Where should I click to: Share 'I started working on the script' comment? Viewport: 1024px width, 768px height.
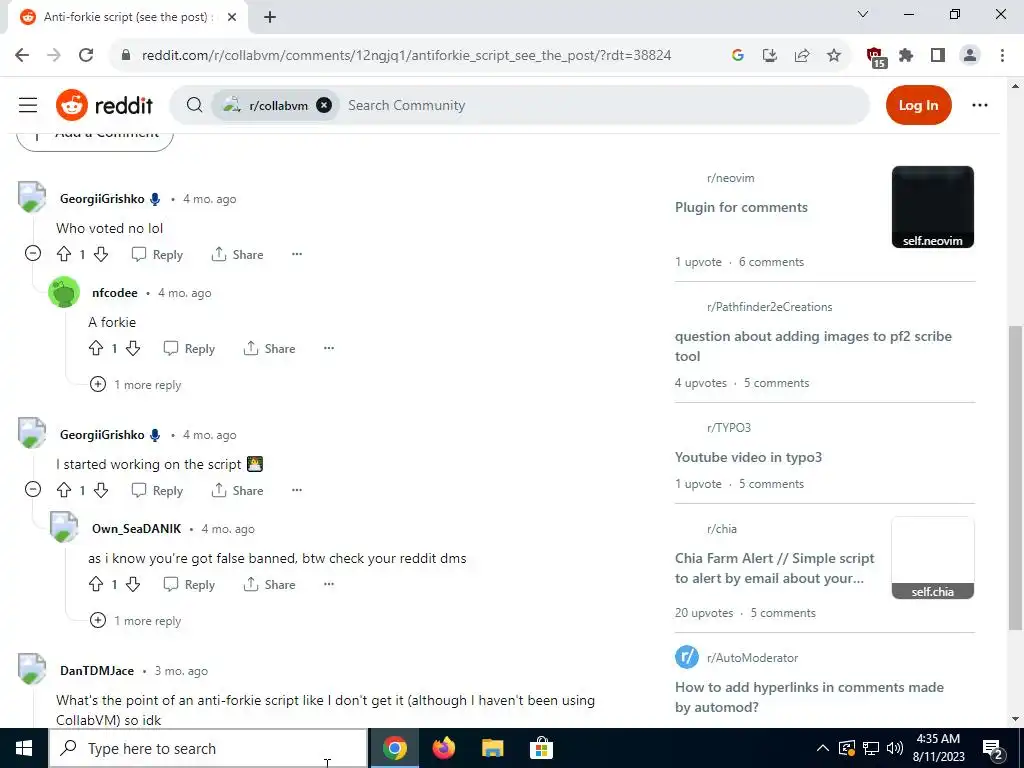click(x=238, y=490)
